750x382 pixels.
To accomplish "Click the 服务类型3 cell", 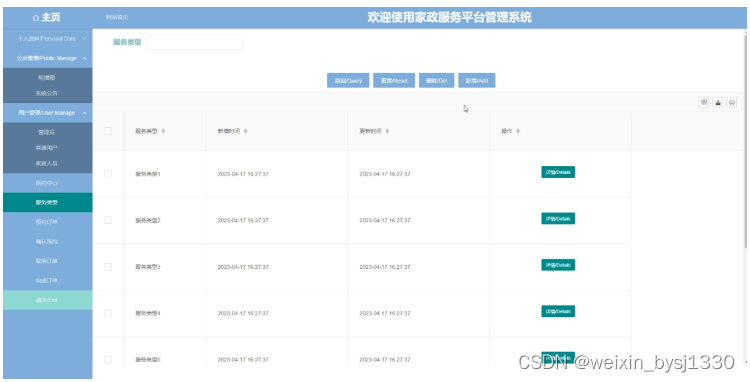I will click(148, 267).
